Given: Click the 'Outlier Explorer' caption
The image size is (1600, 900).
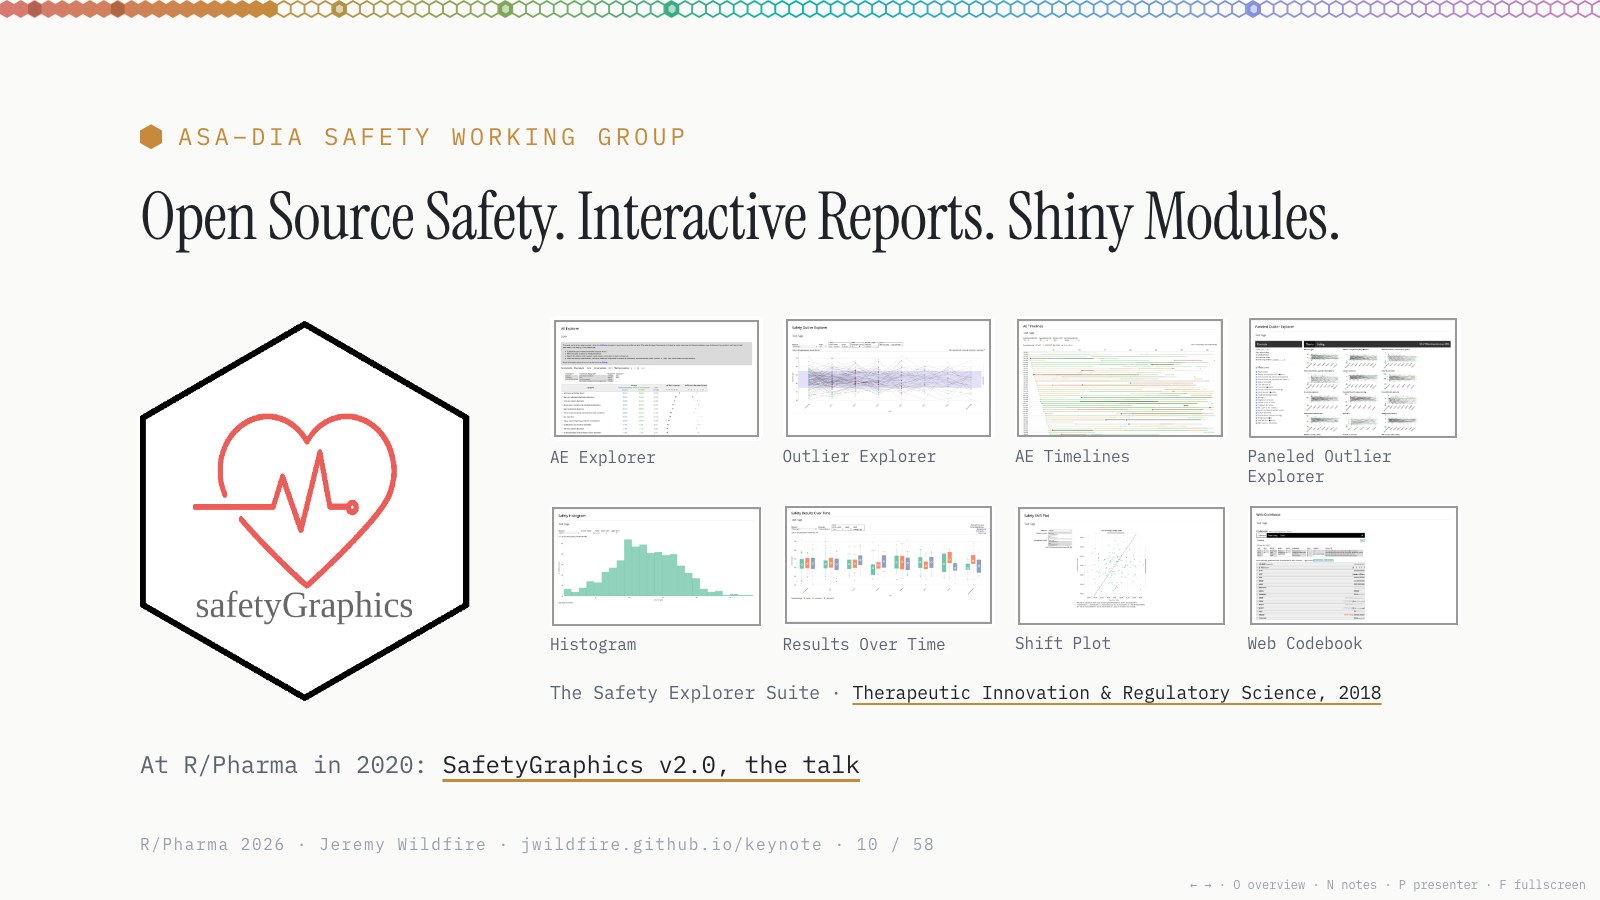Looking at the screenshot, I should tap(859, 456).
